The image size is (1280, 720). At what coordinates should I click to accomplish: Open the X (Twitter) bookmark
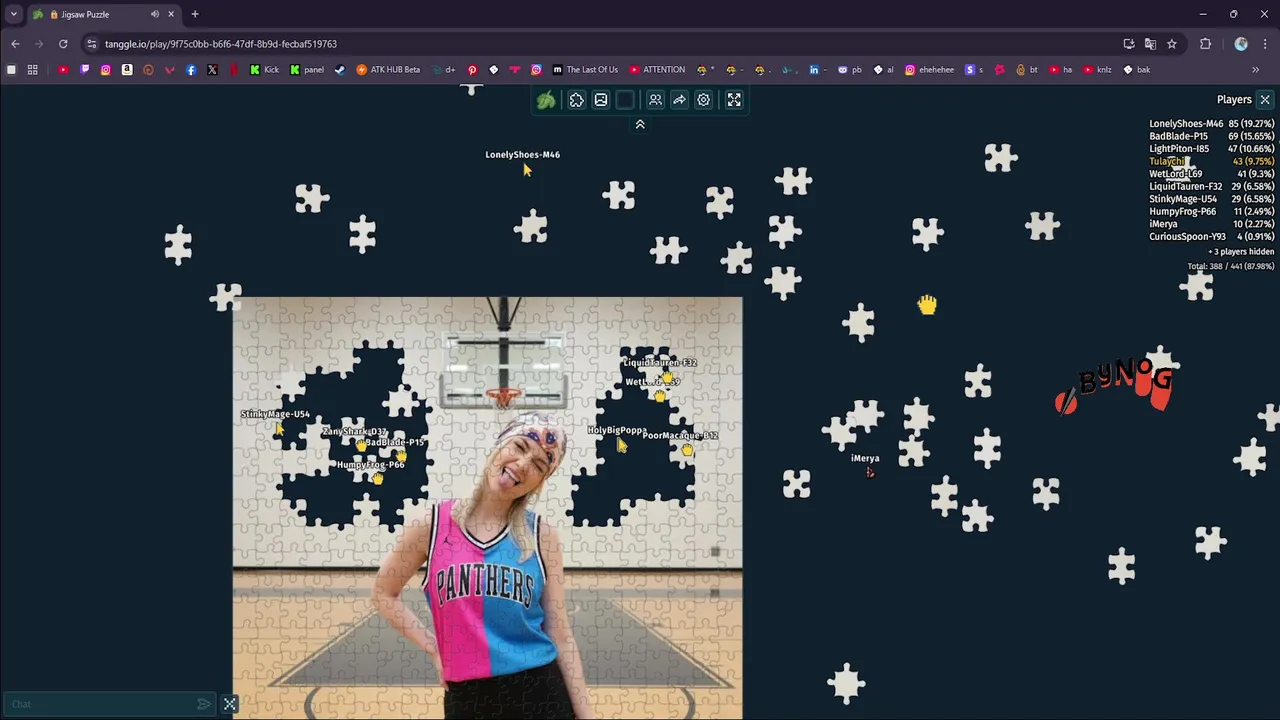(x=212, y=70)
